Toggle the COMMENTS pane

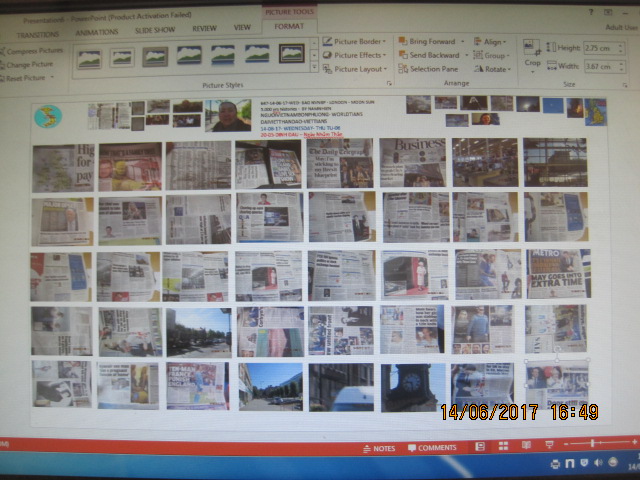point(432,448)
